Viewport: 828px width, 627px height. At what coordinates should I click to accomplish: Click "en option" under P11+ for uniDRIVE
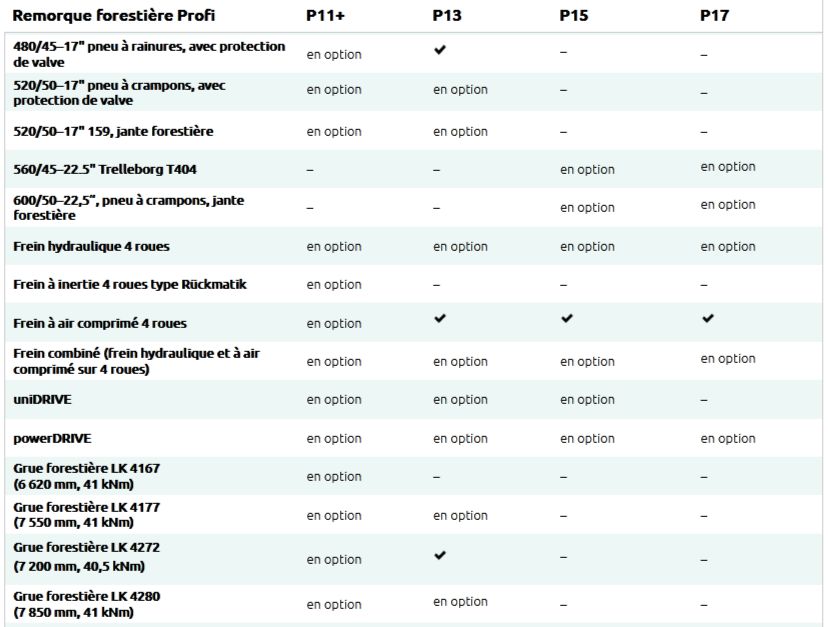(334, 400)
